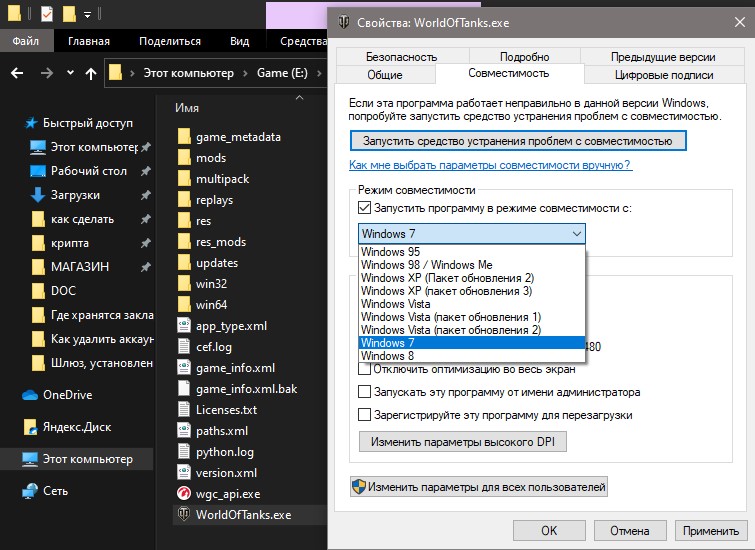This screenshot has height=550, width=755.
Task: Click the wgc_api.exe red icon
Action: (x=184, y=493)
